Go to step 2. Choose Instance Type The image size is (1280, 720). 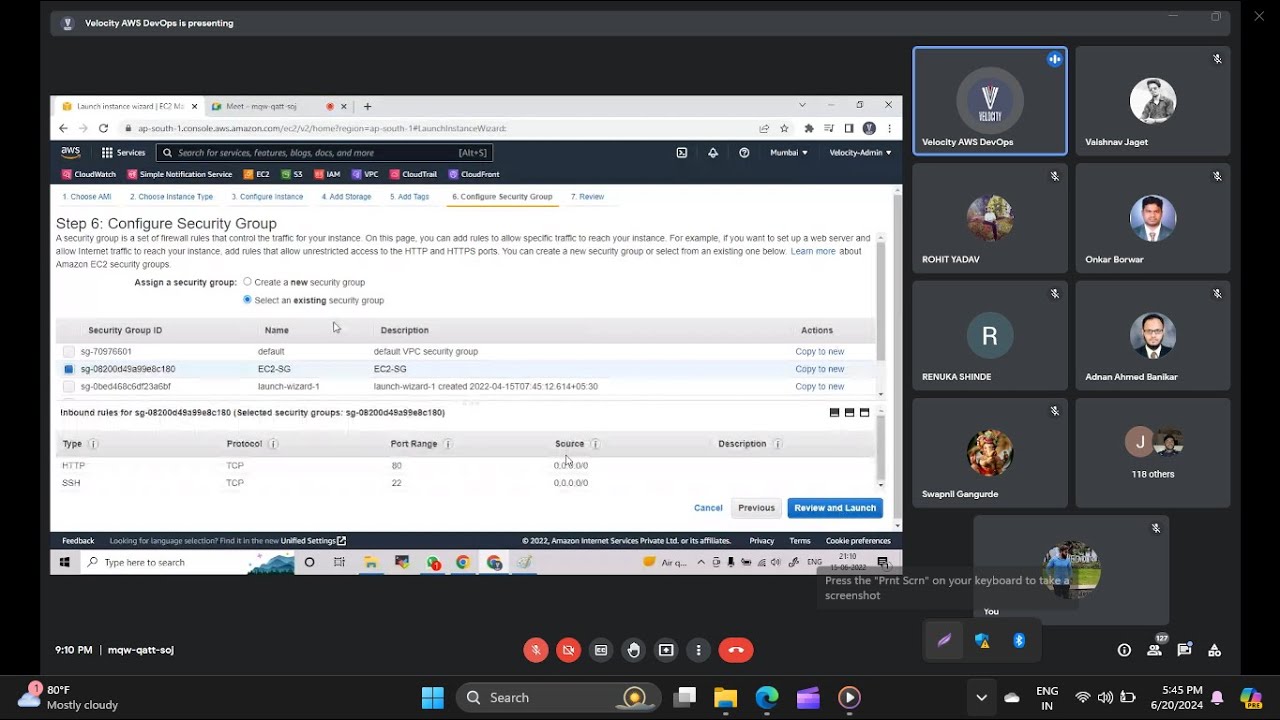pyautogui.click(x=171, y=197)
